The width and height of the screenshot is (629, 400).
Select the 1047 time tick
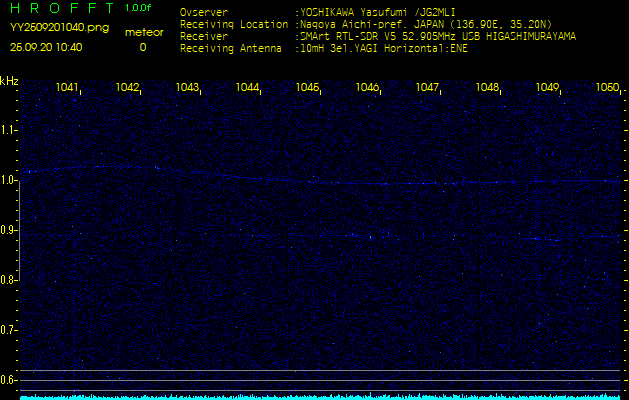[427, 88]
